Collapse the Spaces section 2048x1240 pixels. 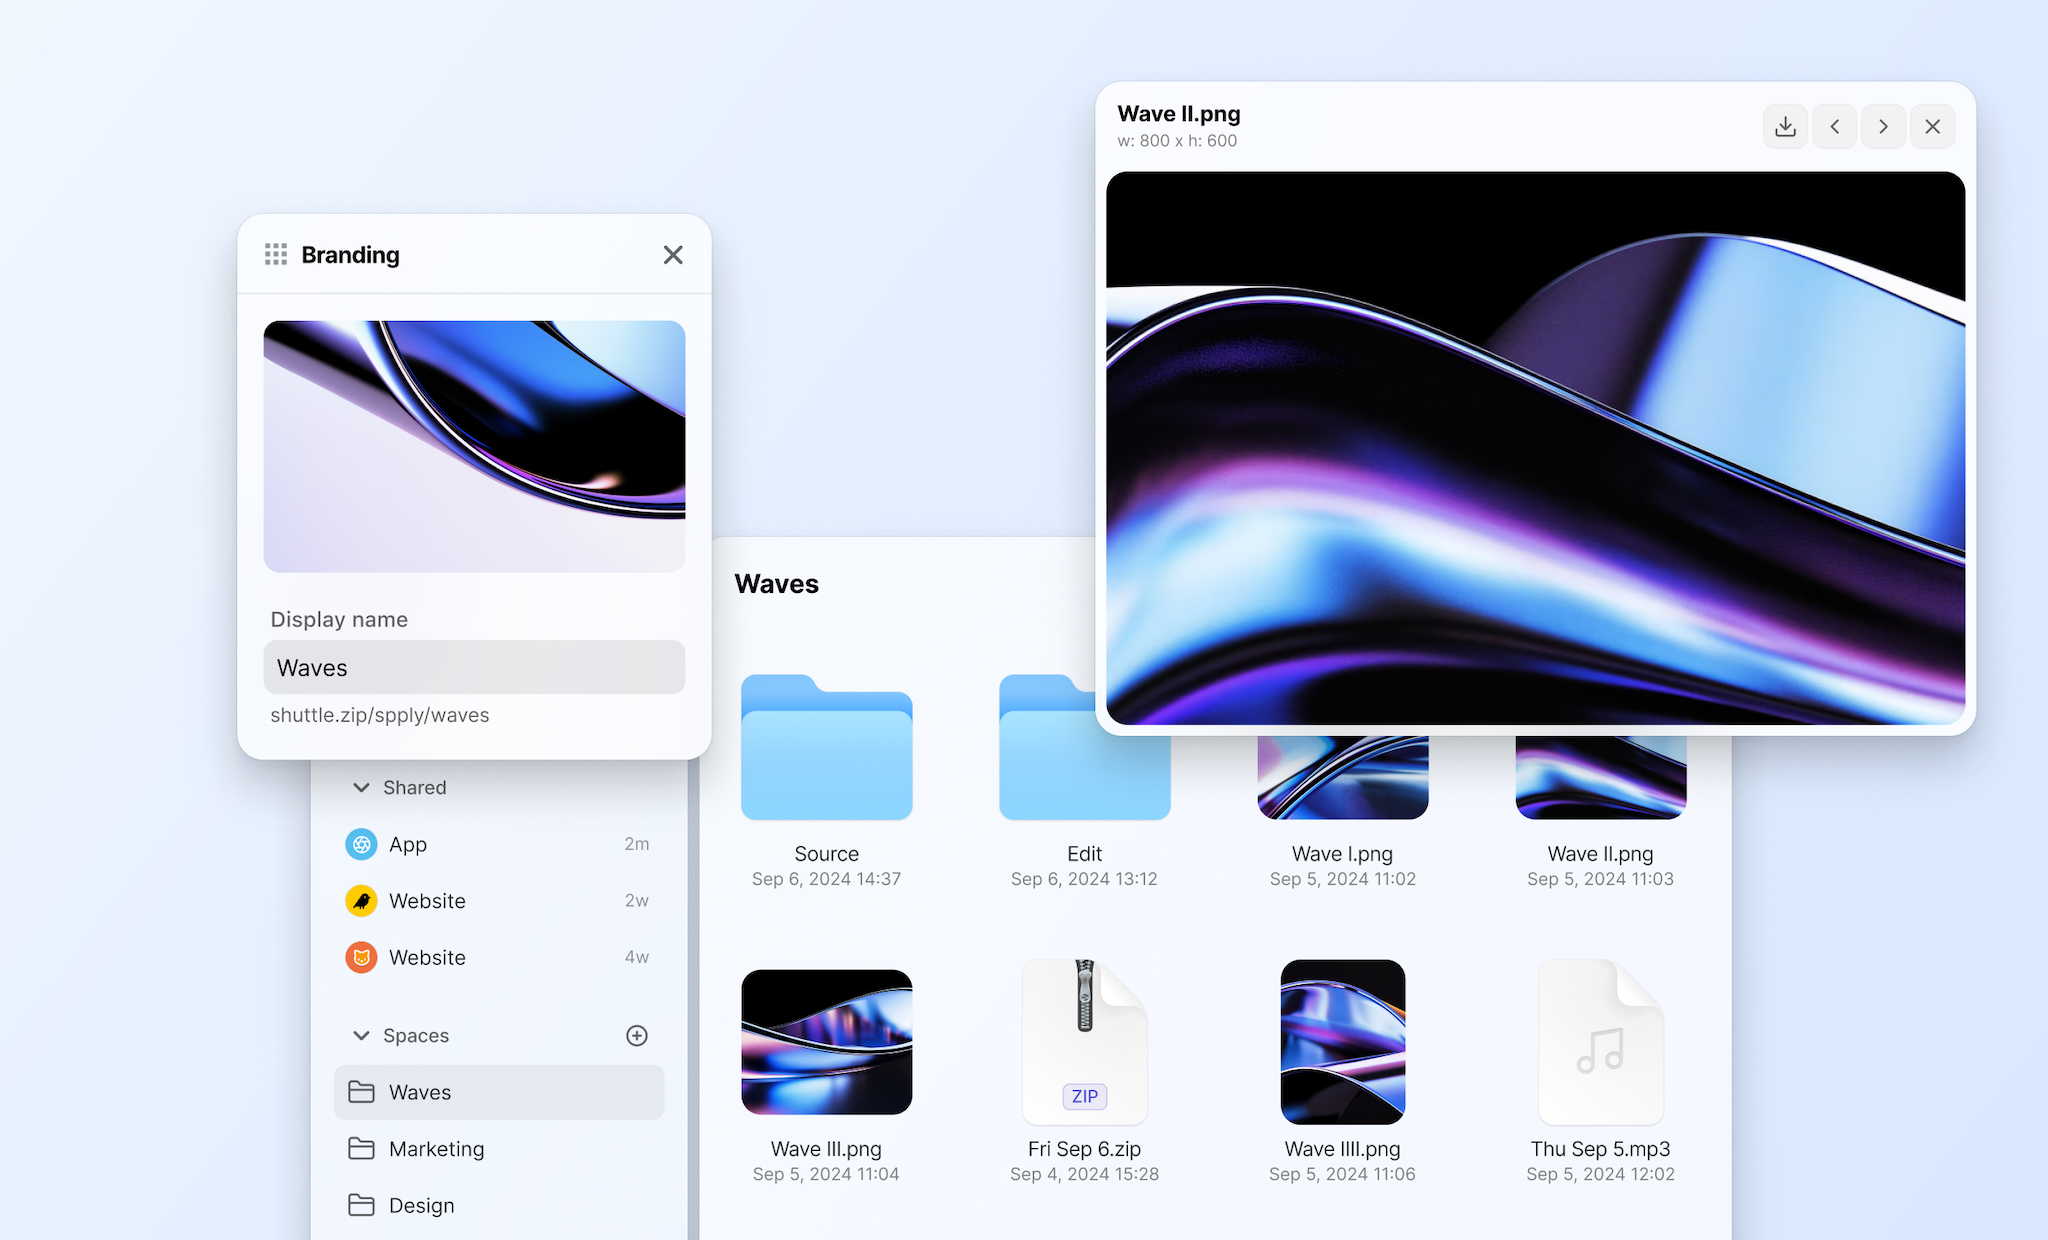point(361,1036)
